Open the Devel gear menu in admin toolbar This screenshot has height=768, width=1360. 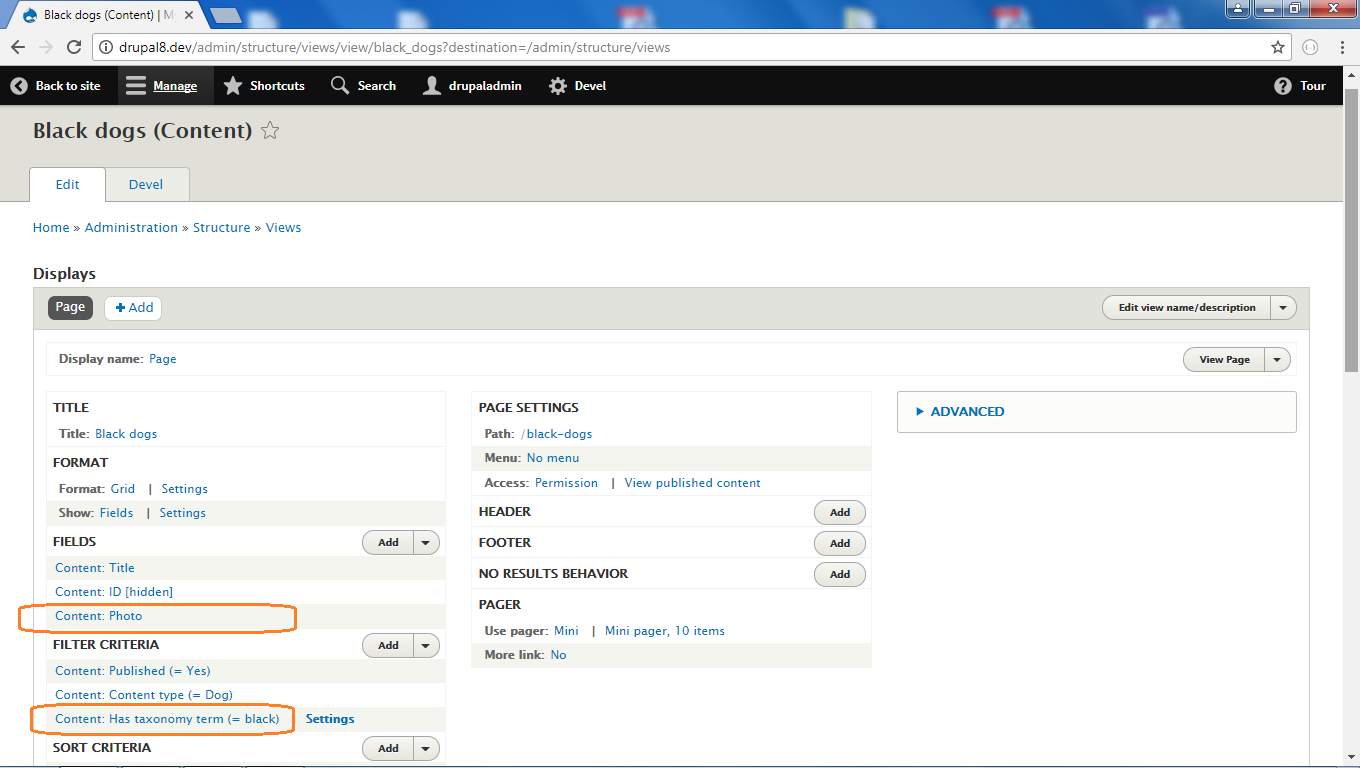click(x=577, y=85)
